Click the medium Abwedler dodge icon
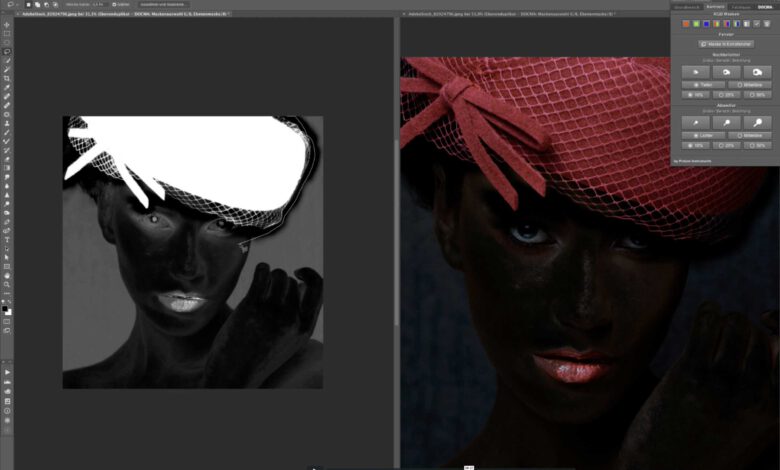Viewport: 780px width, 470px height. tap(725, 122)
